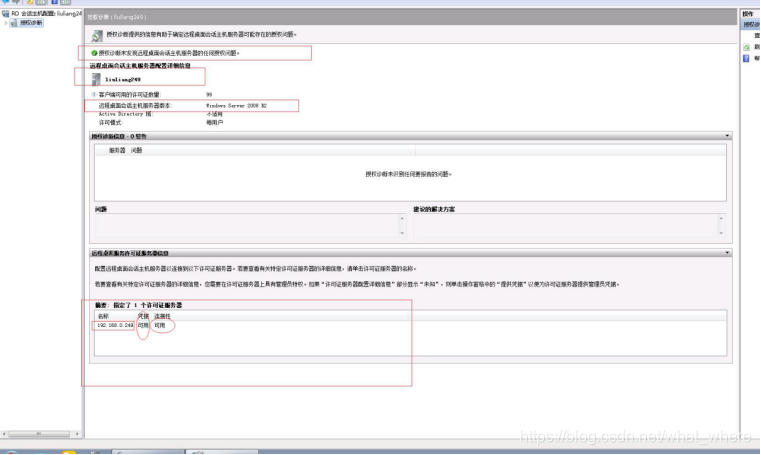Click the license count value 99

point(209,95)
